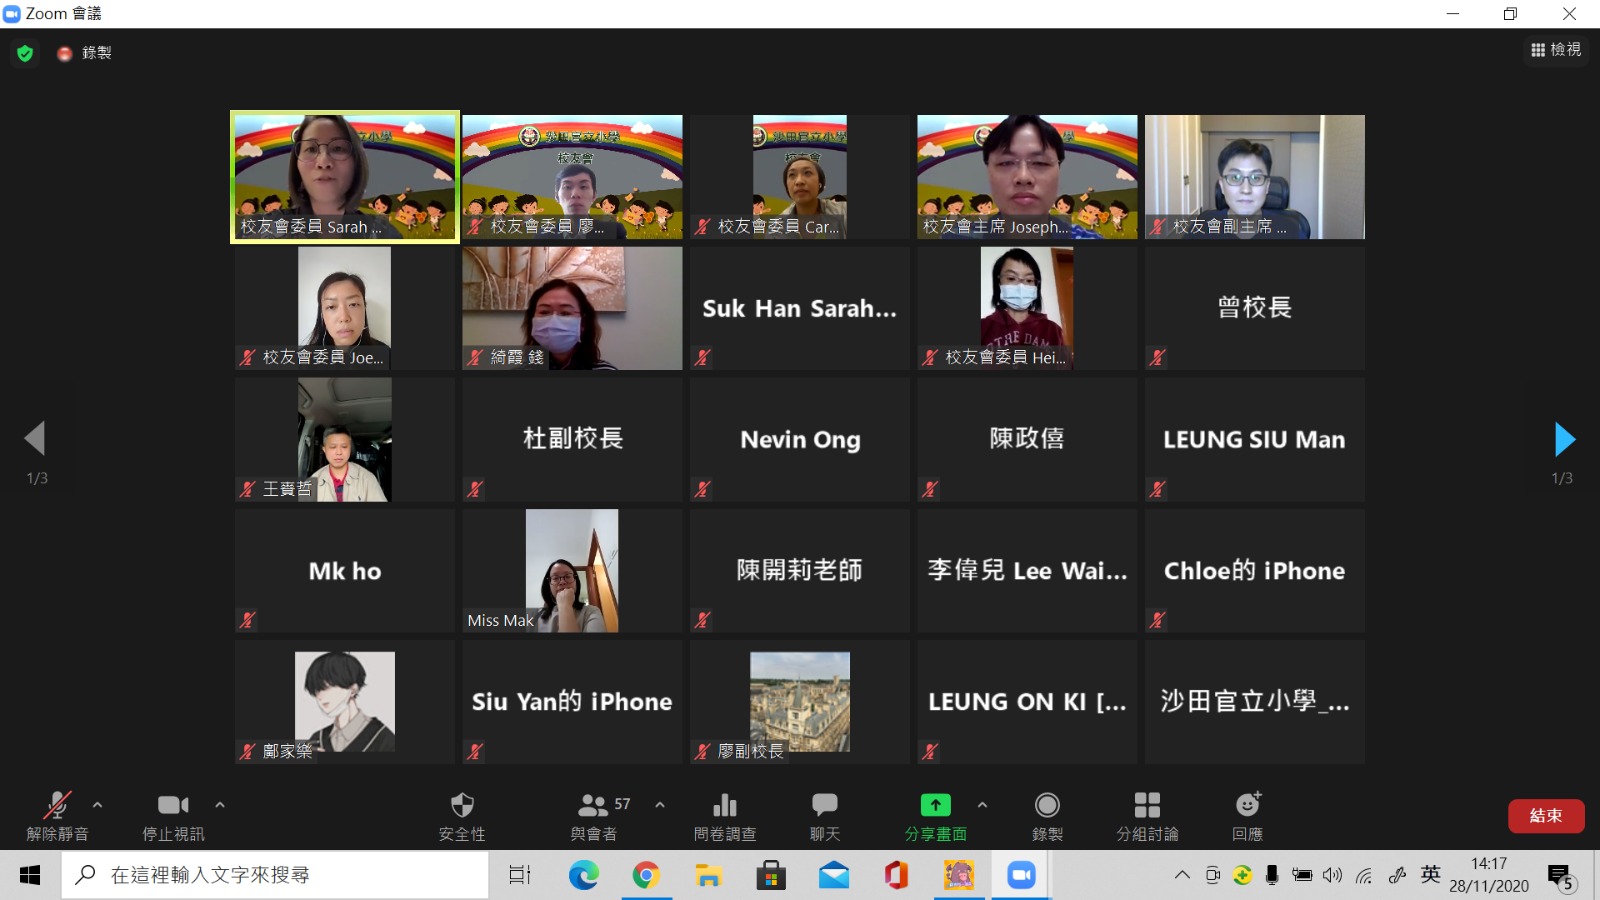
Task: Expand share screen options arrow
Action: (982, 804)
